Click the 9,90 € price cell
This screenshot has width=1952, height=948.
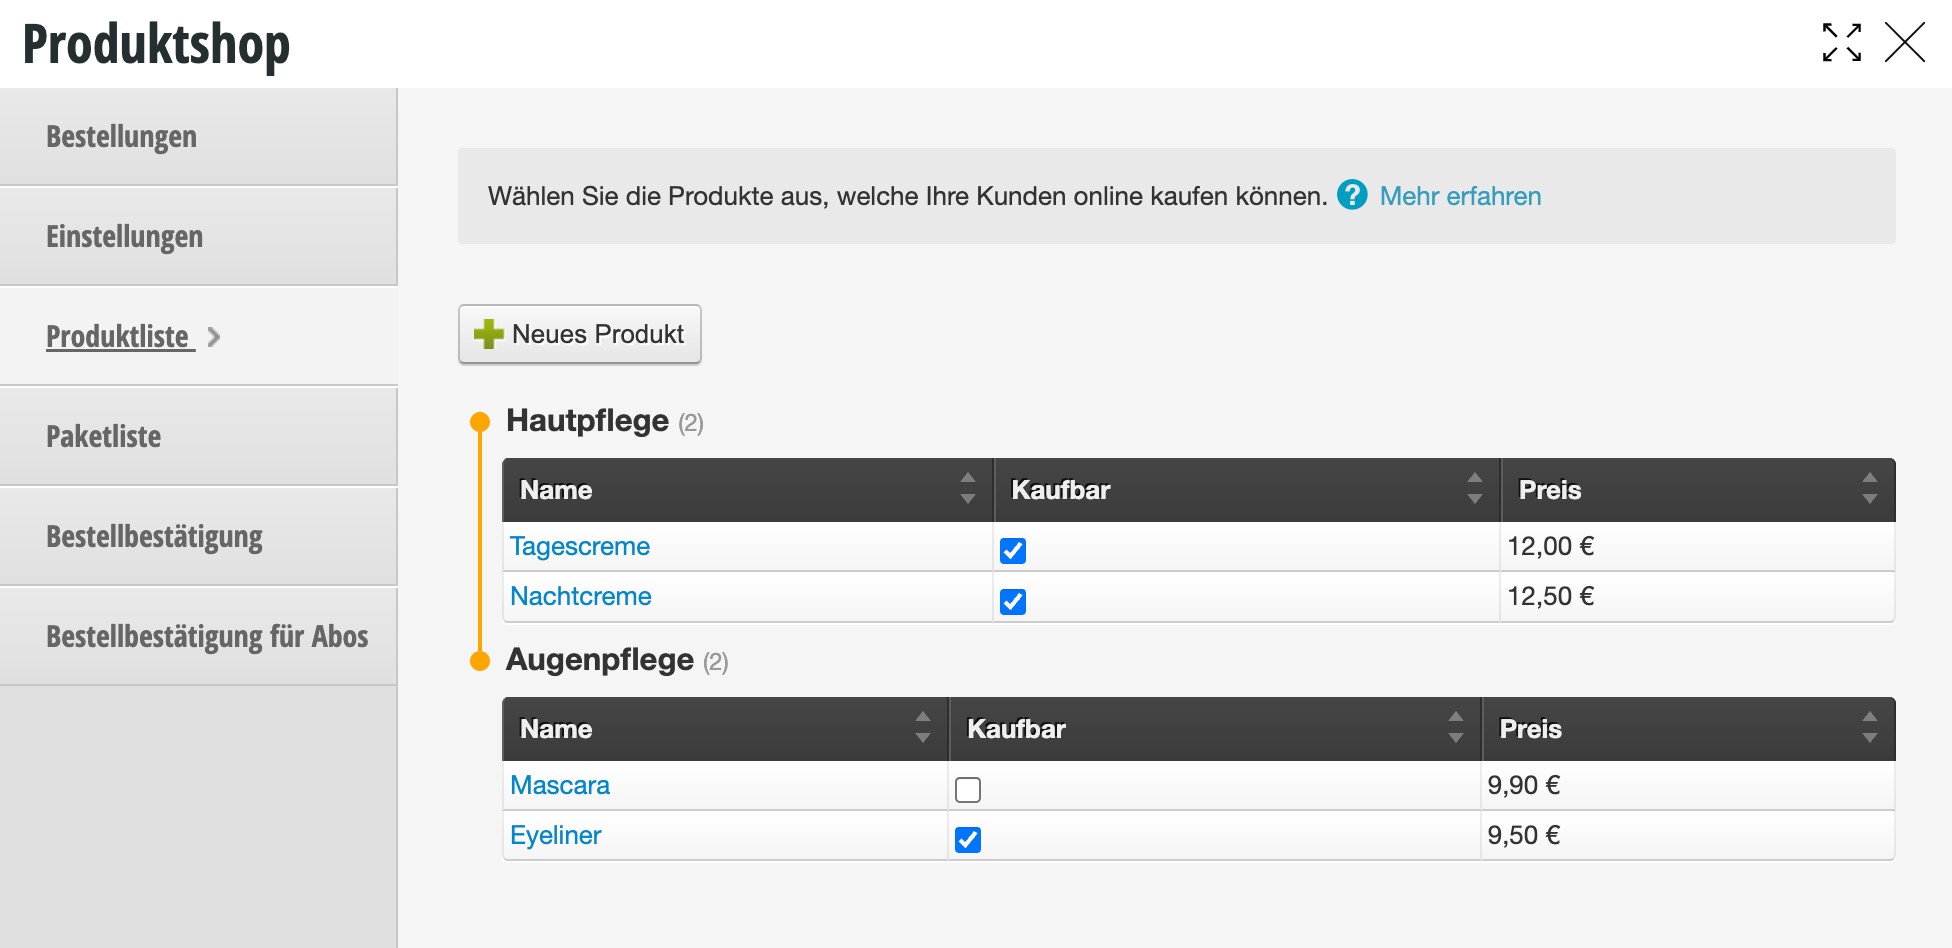pos(1688,785)
